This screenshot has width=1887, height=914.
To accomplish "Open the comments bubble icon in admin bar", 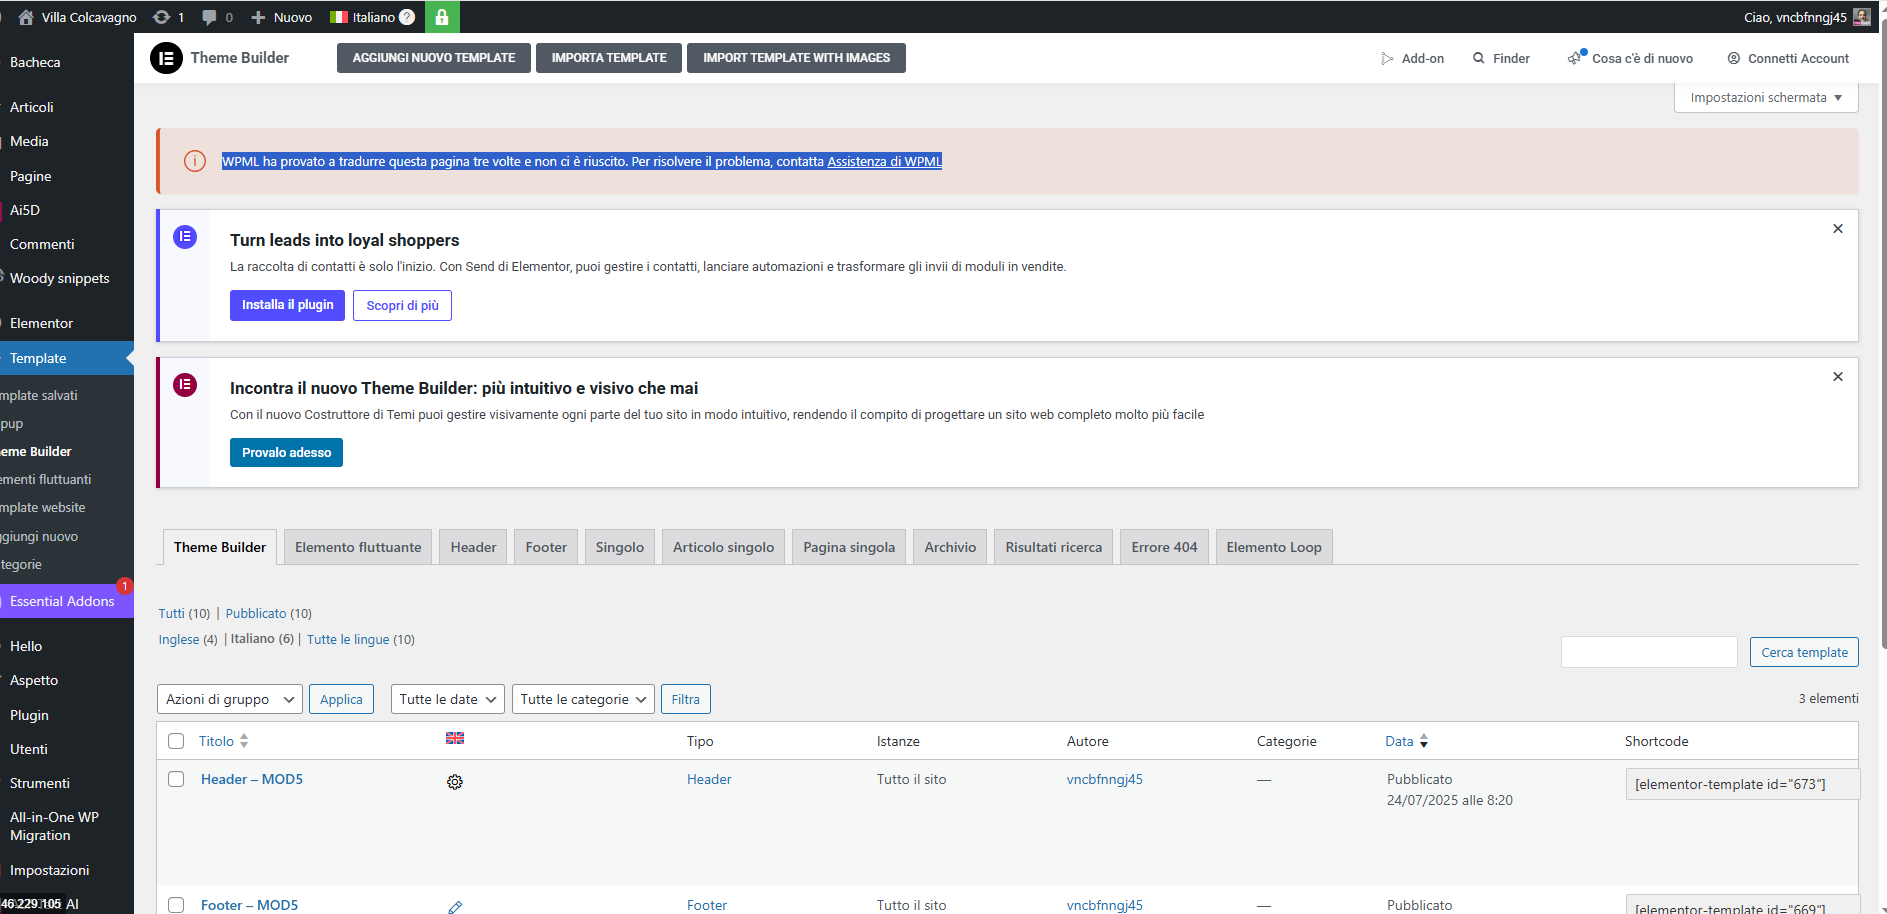I will (209, 17).
